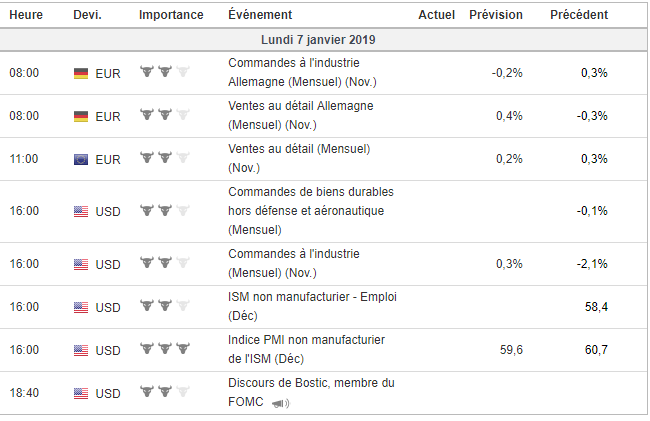Sort by the Heure column header
Screen dimensions: 650x421
(25, 15)
